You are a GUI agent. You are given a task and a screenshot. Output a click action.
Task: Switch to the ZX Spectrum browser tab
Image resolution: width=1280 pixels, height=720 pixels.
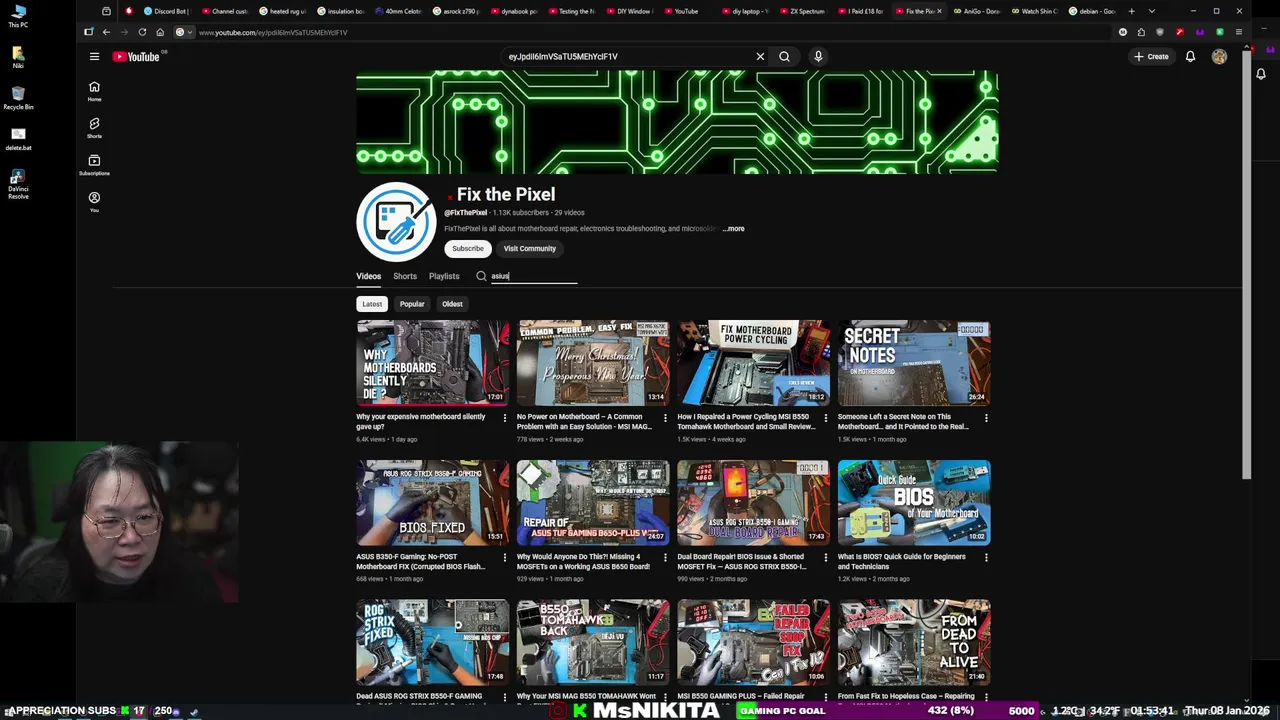coord(802,11)
